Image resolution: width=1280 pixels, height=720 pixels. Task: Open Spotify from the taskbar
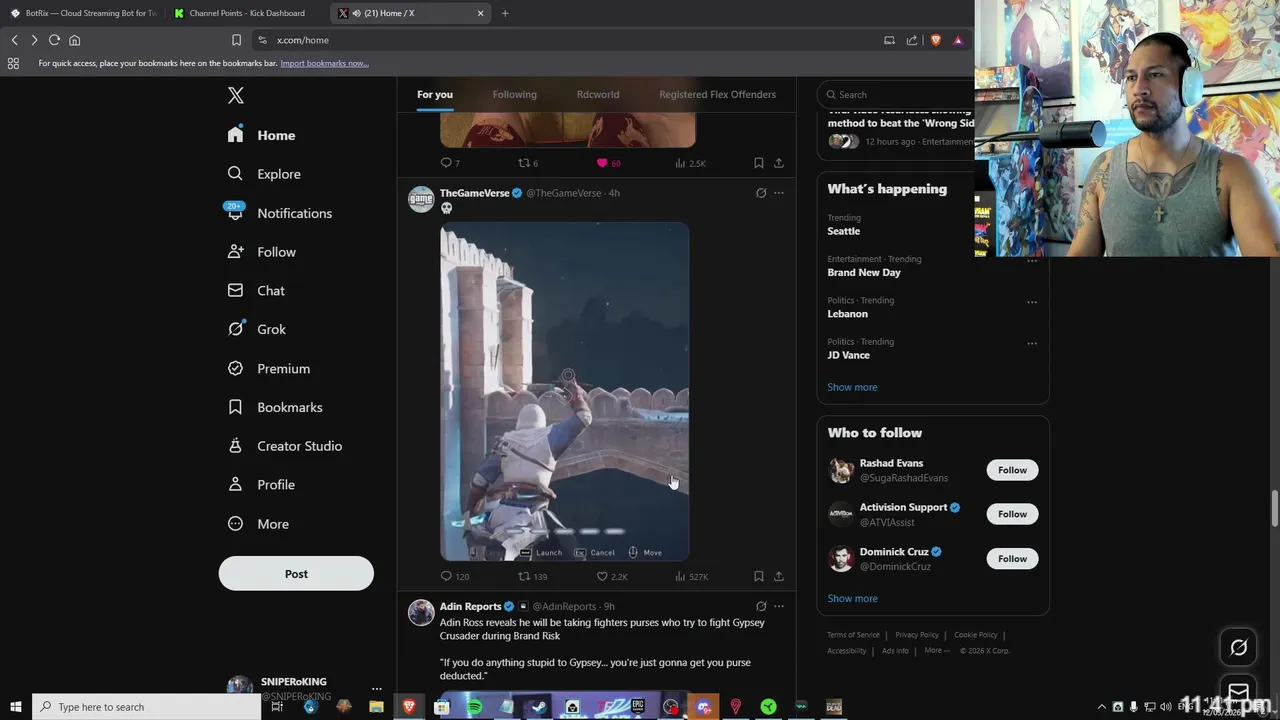coord(474,707)
